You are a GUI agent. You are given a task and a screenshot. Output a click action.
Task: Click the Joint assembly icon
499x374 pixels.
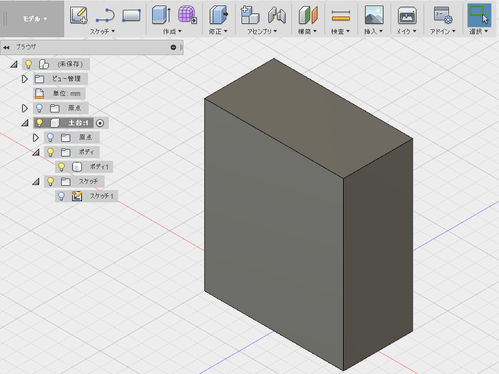(x=277, y=15)
